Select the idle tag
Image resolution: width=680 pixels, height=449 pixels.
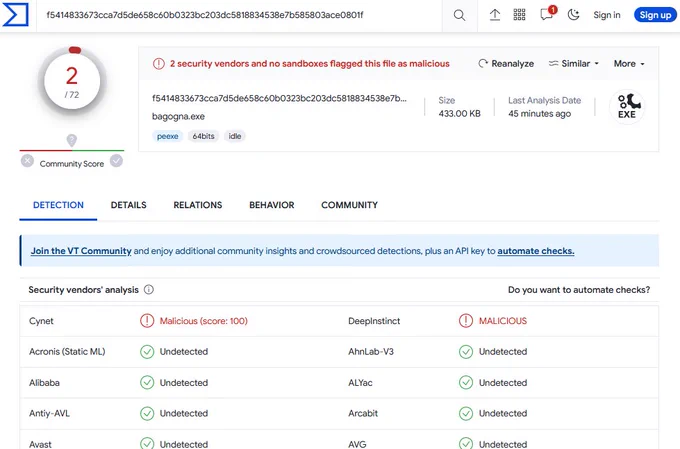235,136
